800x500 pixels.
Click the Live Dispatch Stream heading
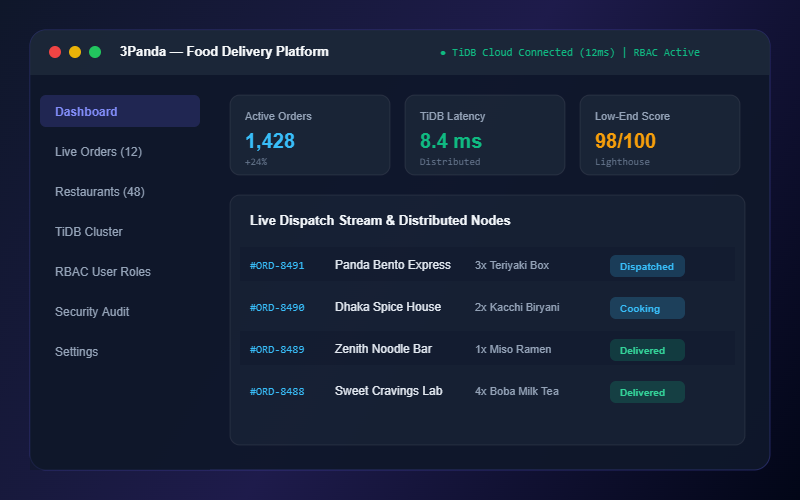point(380,220)
